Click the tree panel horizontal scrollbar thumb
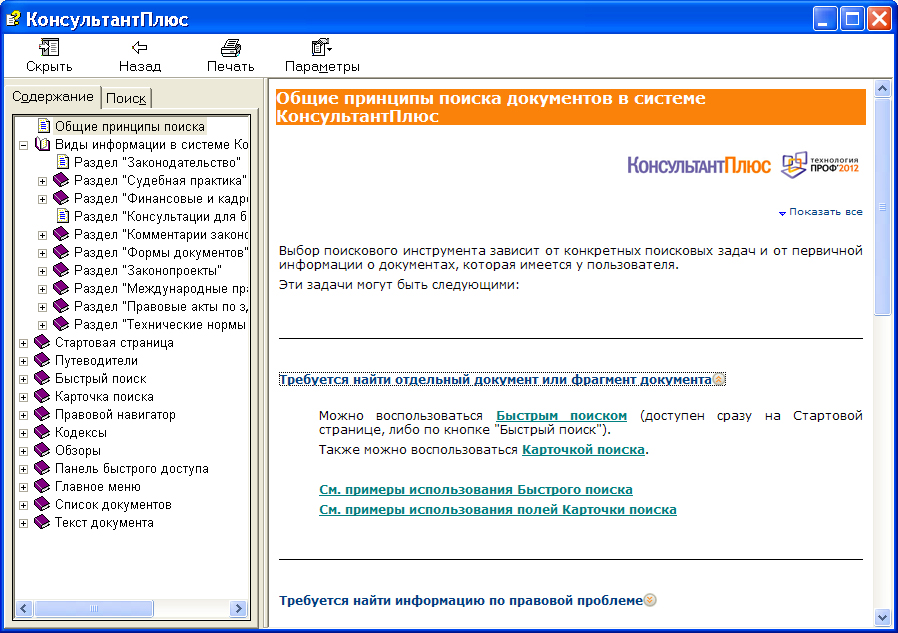The width and height of the screenshot is (898, 633). pyautogui.click(x=94, y=608)
